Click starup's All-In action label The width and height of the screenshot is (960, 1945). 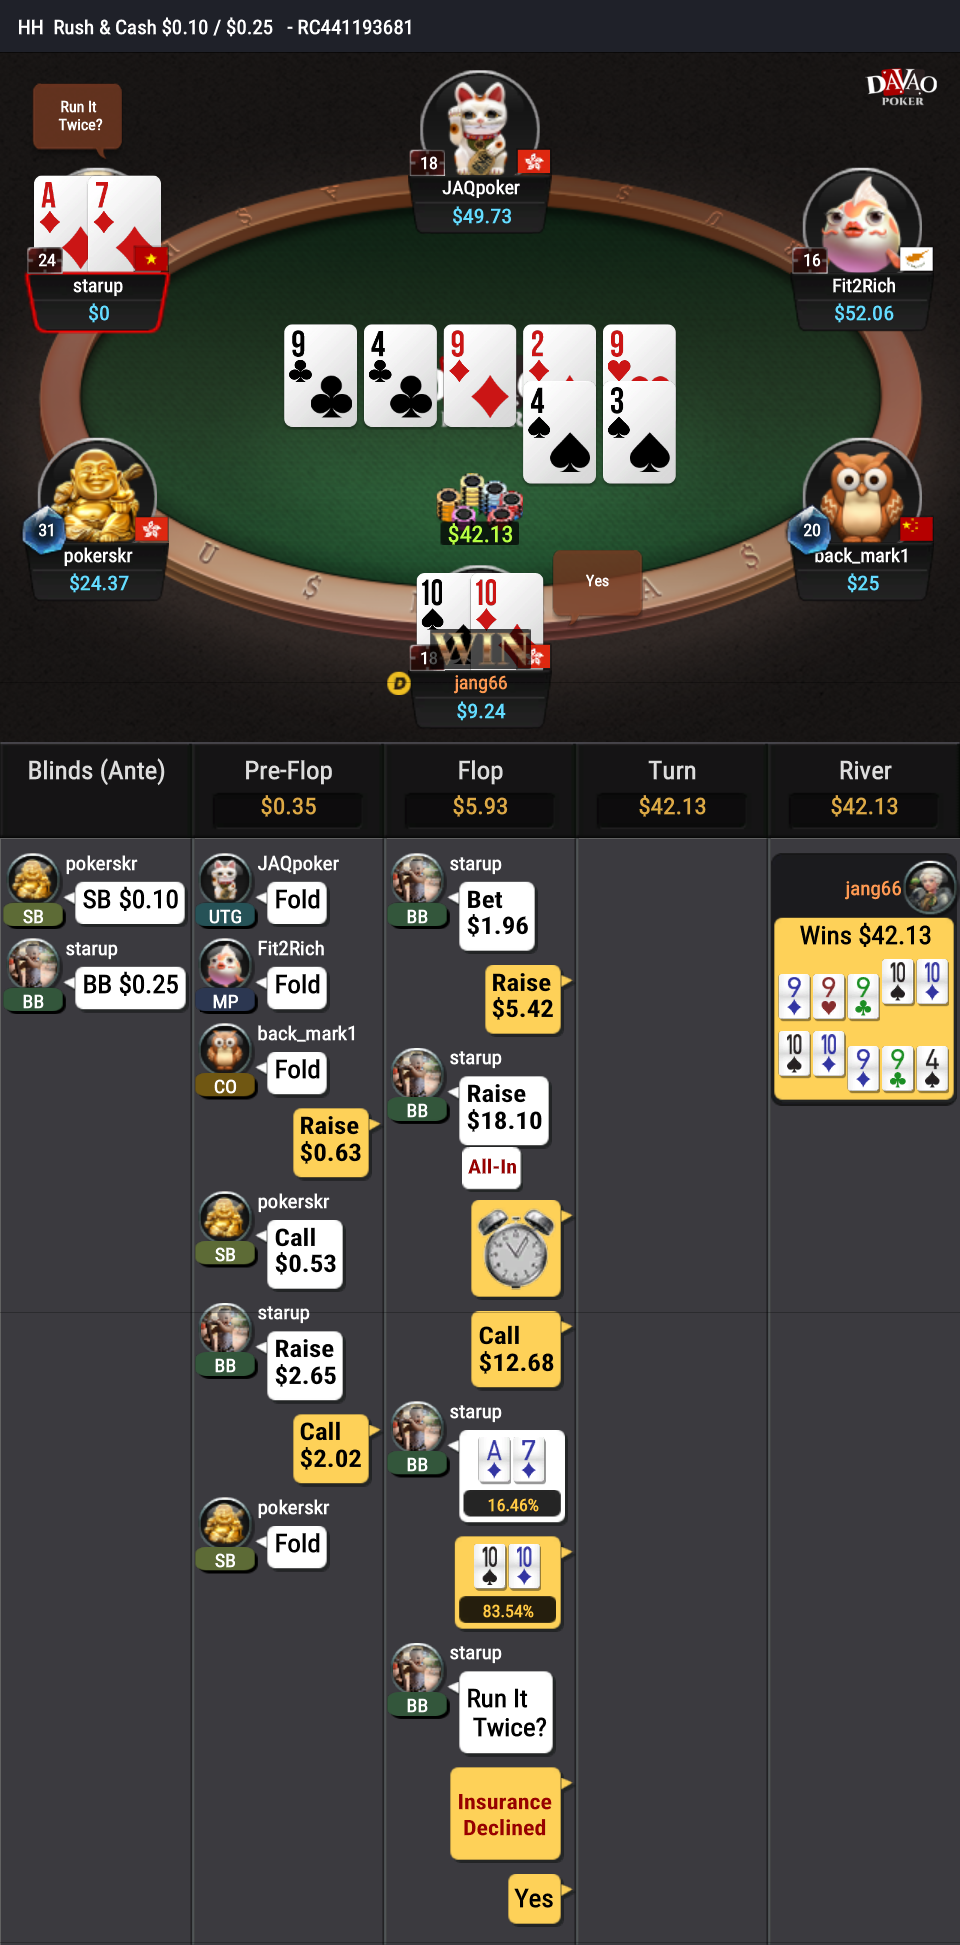[x=492, y=1167]
